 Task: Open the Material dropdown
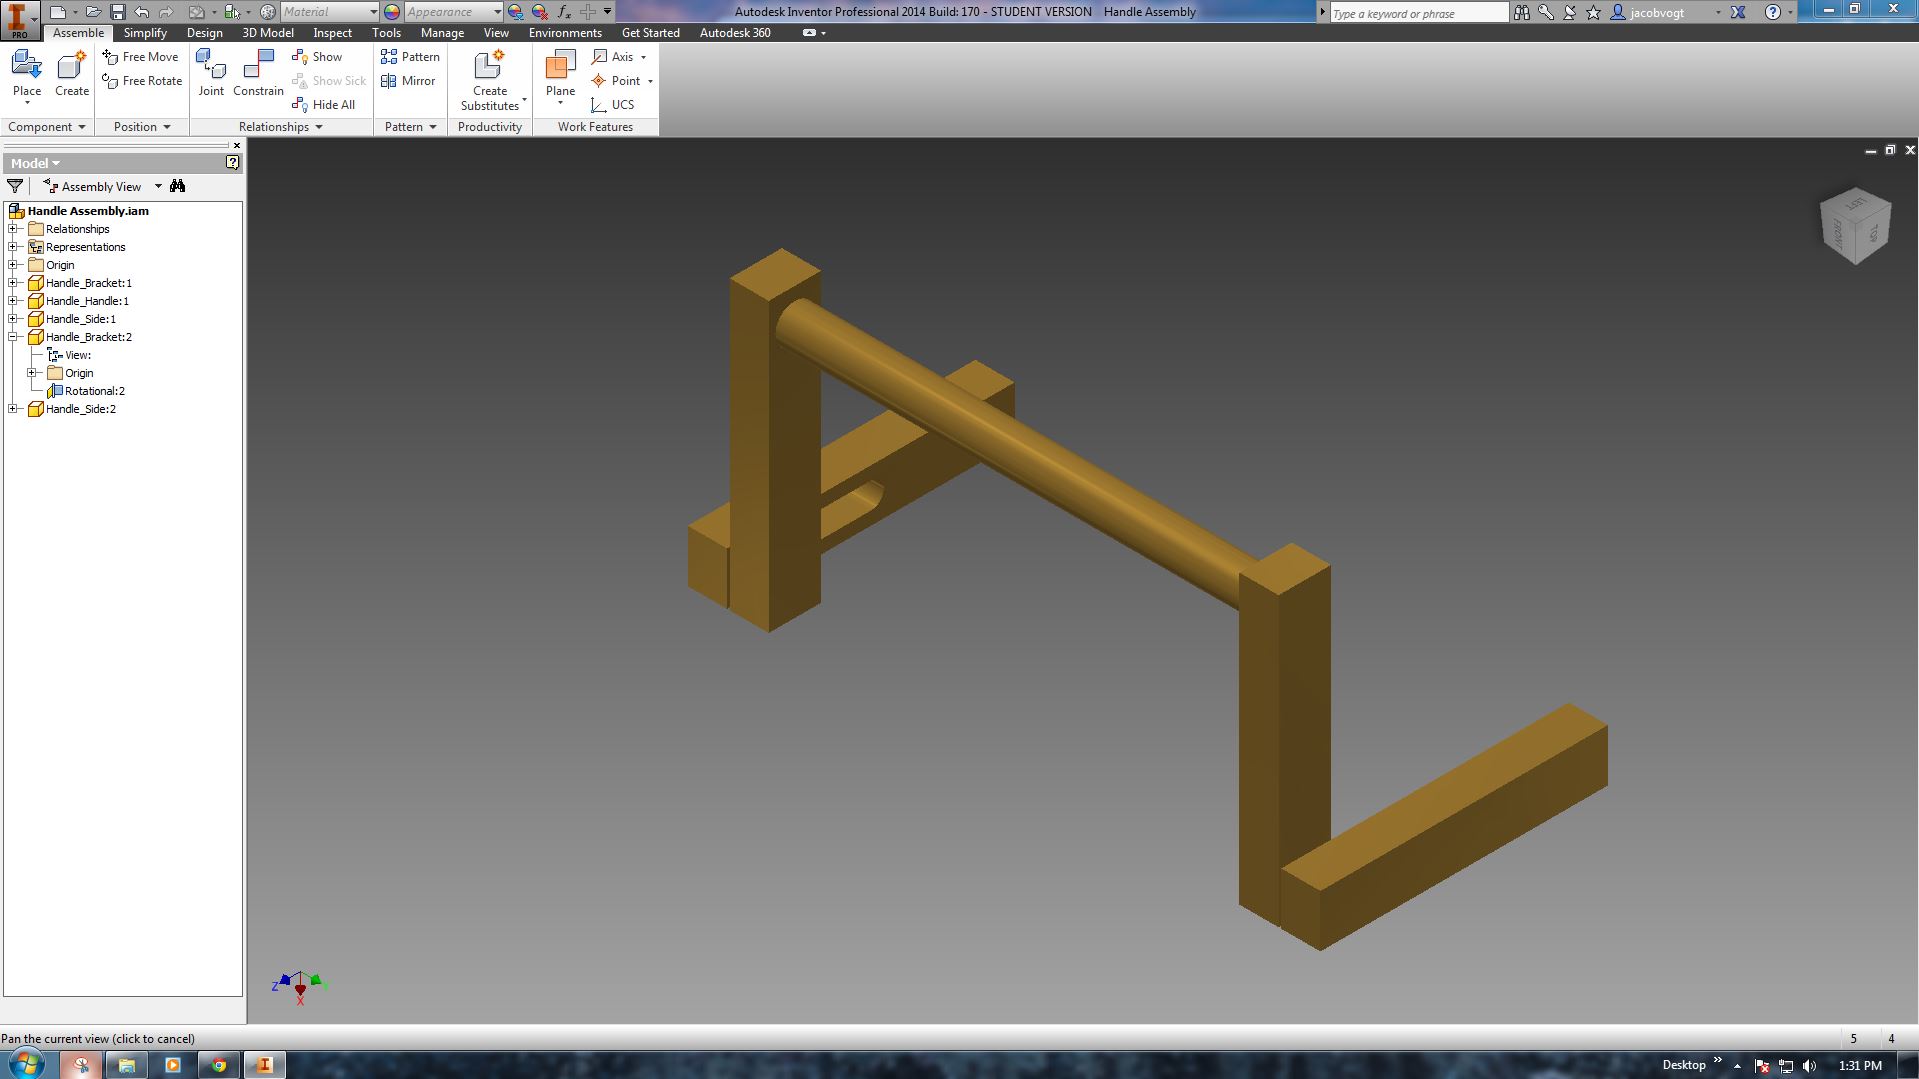point(373,12)
